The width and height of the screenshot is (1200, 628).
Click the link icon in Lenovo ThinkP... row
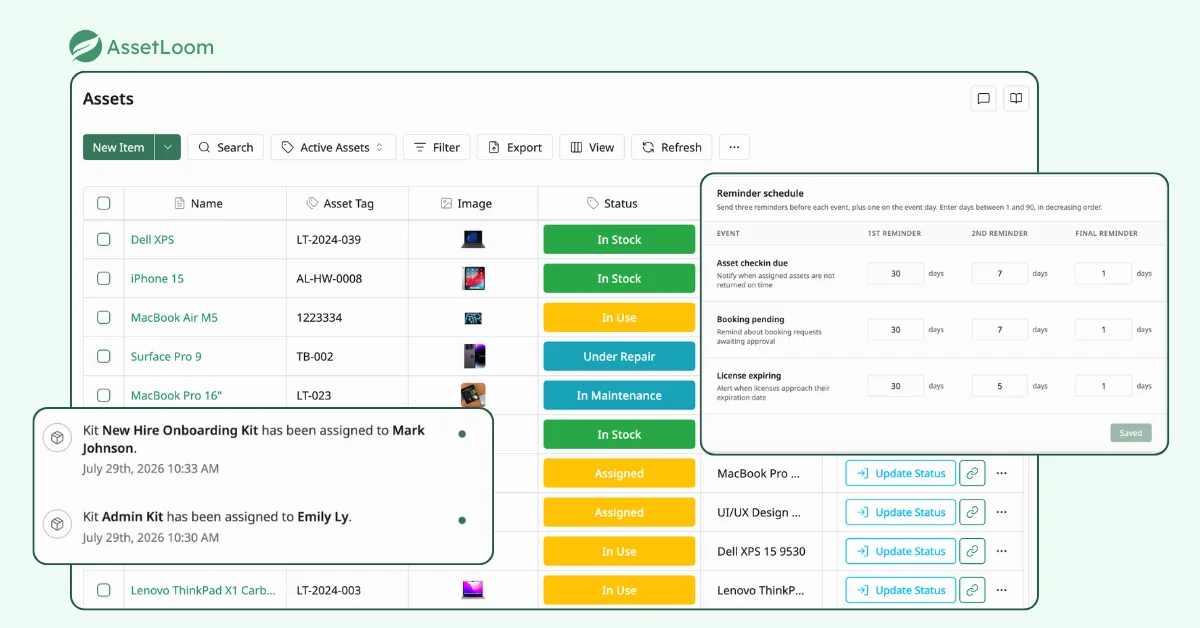[972, 590]
